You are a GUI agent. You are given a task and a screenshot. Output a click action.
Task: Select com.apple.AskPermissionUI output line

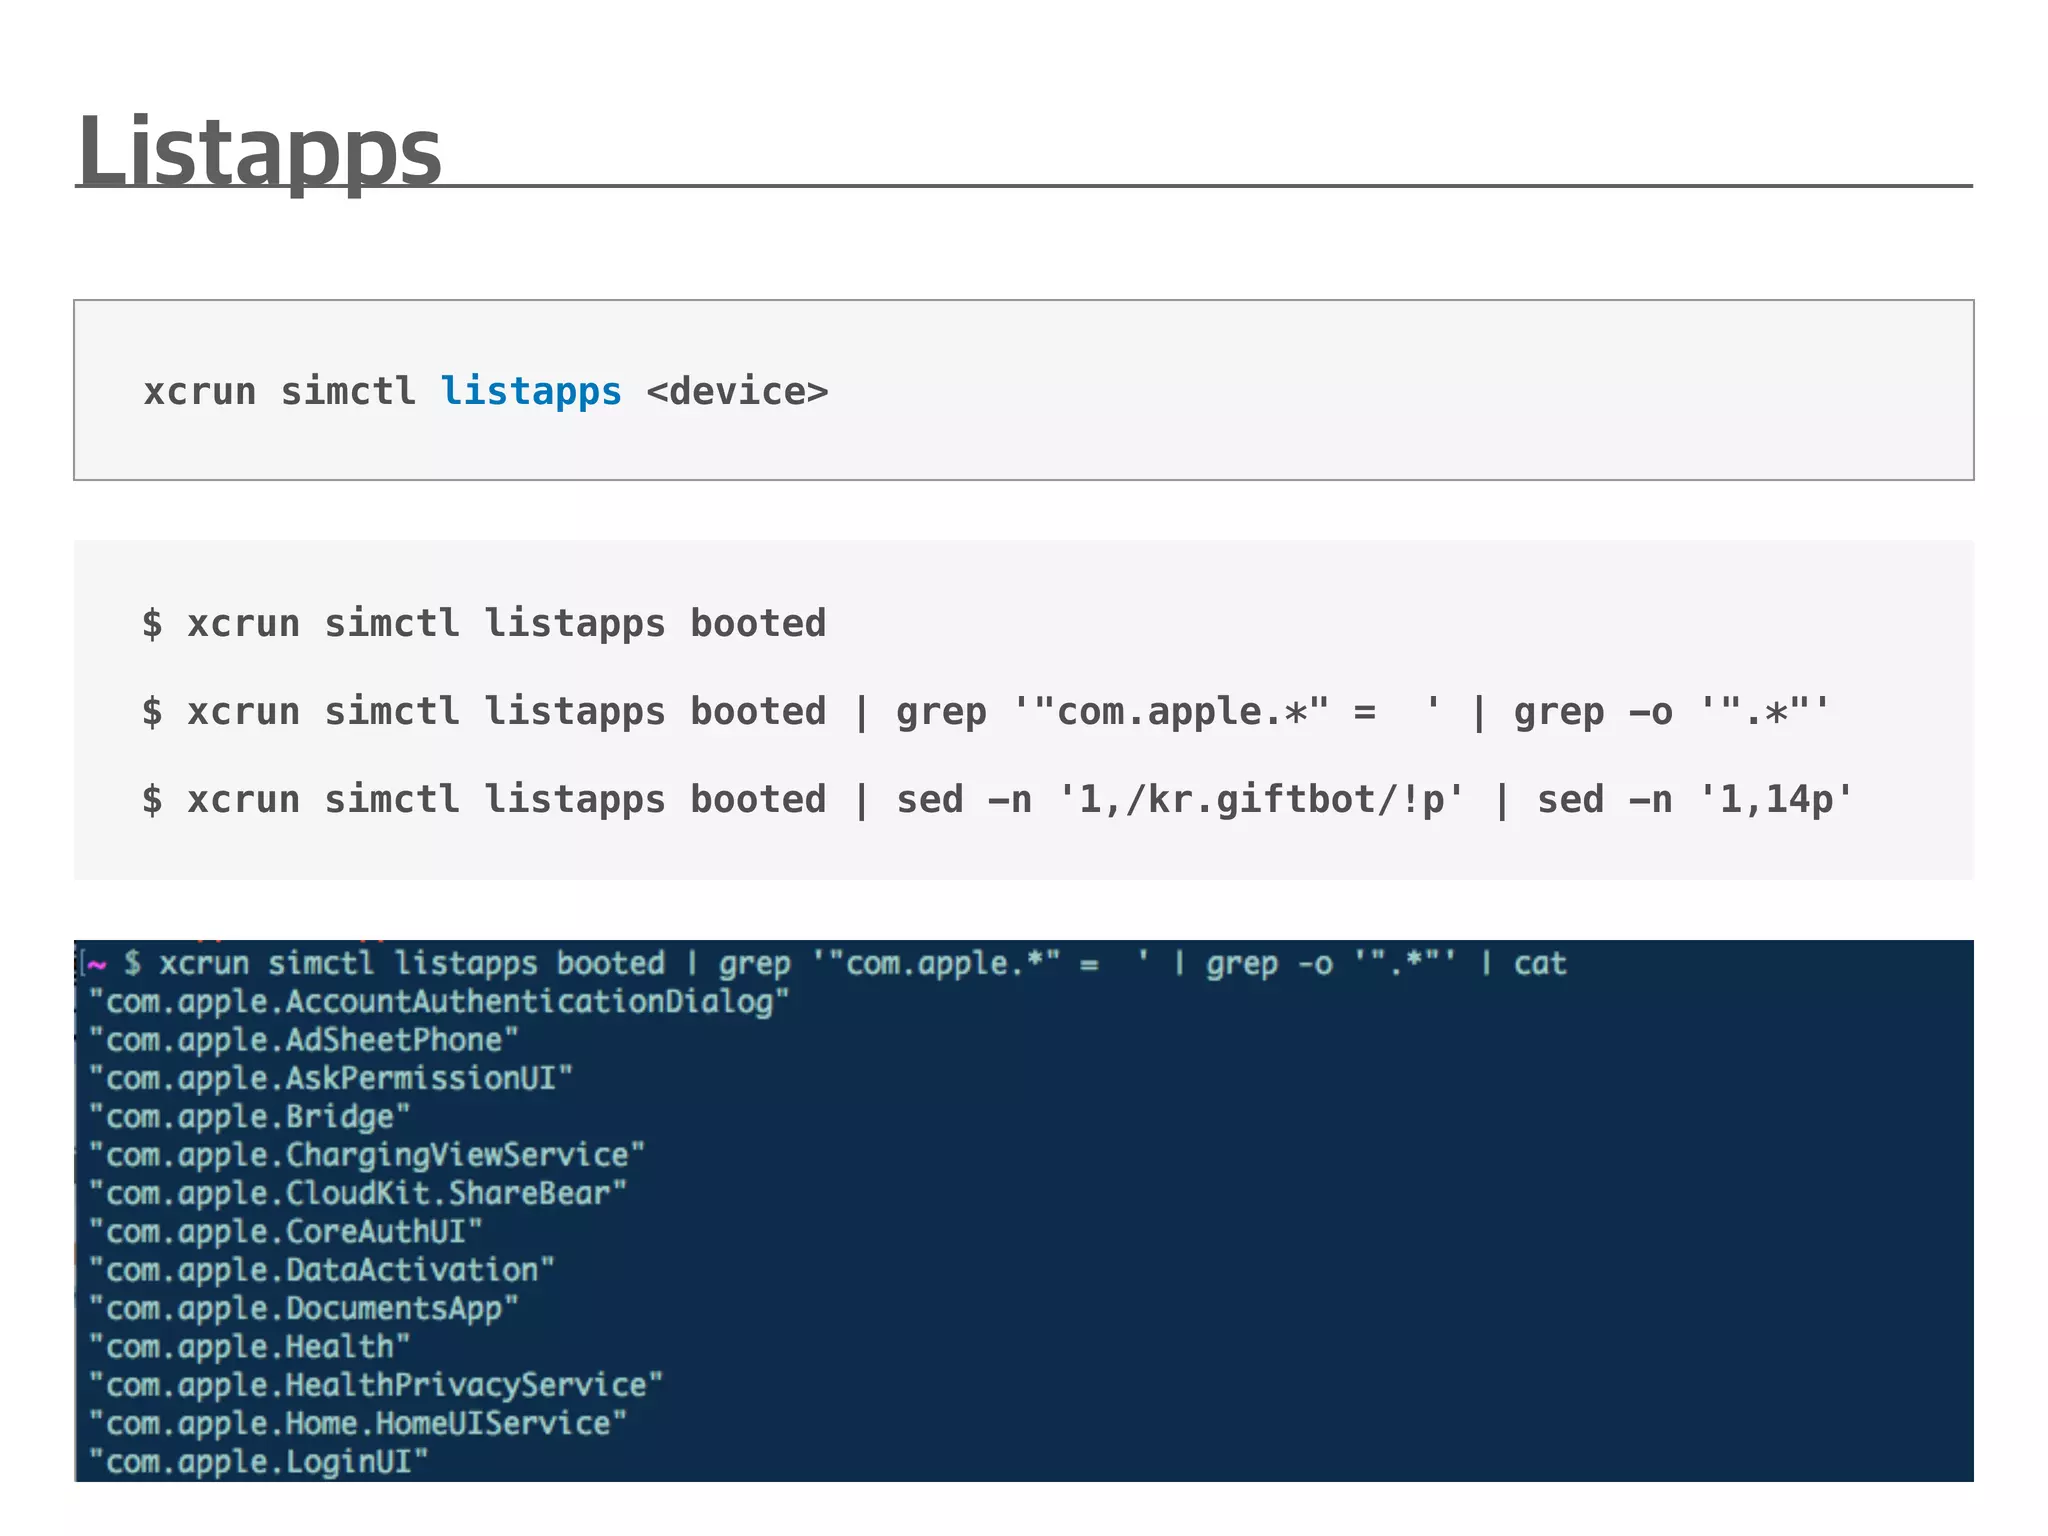click(x=330, y=1078)
